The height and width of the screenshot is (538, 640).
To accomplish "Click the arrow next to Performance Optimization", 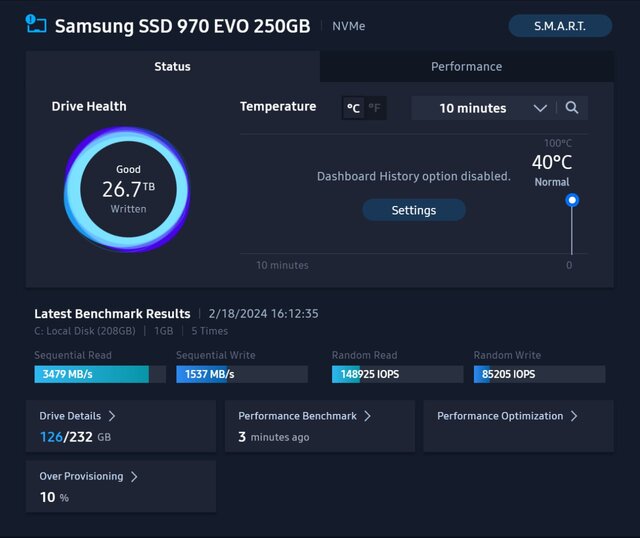I will click(x=574, y=416).
